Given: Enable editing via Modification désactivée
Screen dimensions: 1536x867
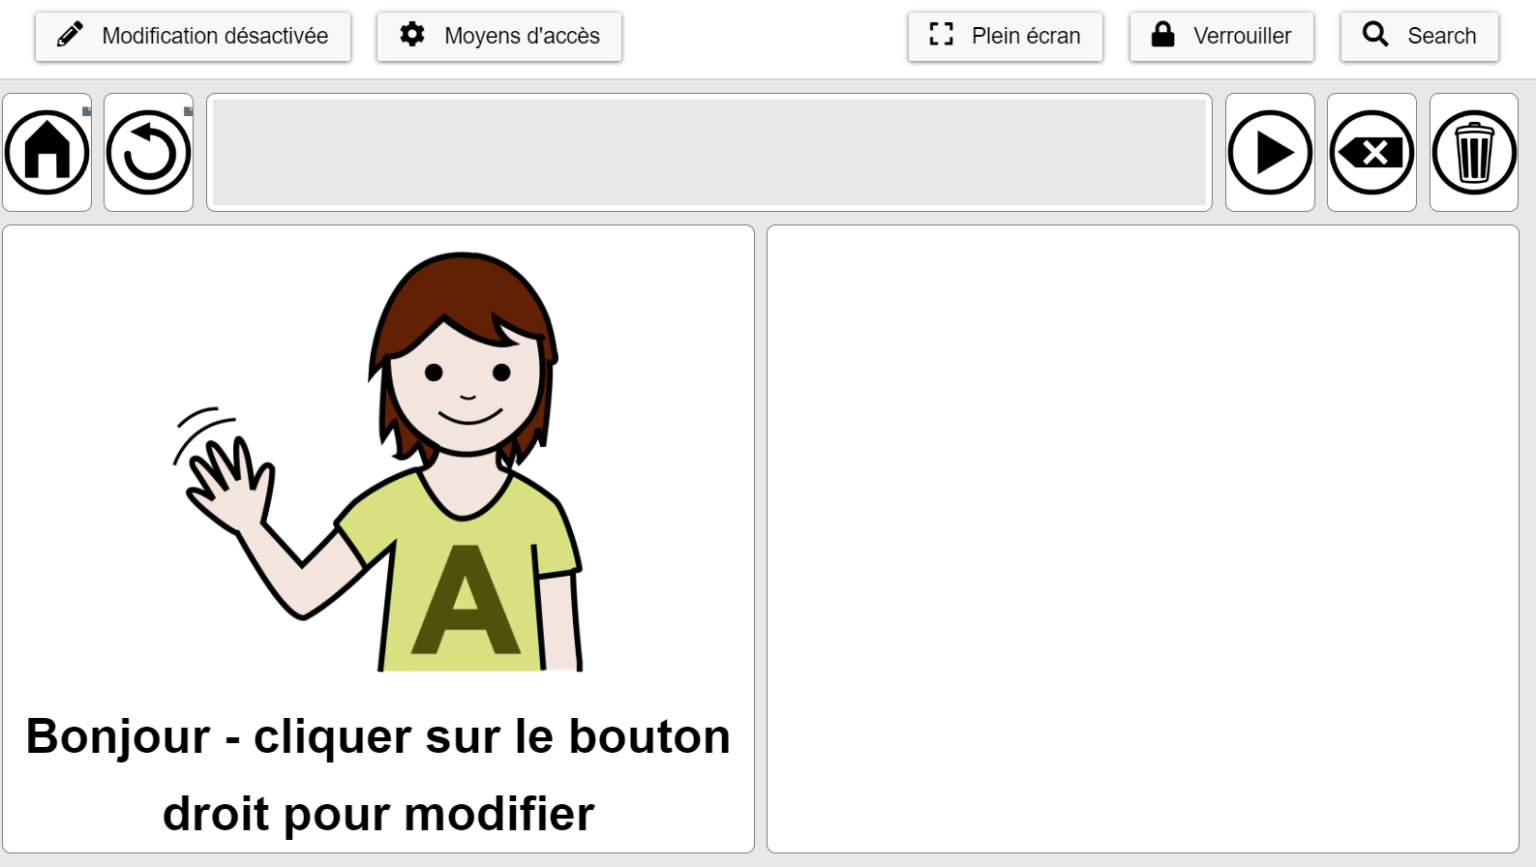Looking at the screenshot, I should click(x=193, y=36).
